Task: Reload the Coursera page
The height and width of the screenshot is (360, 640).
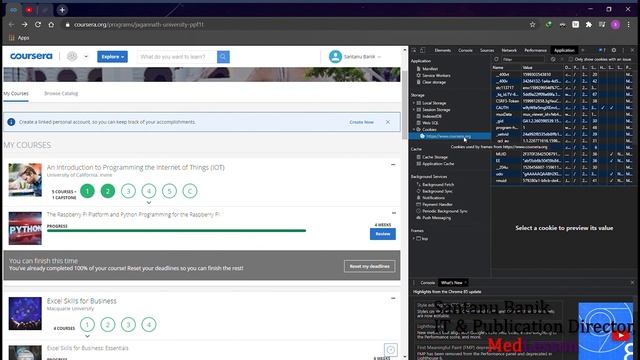Action: click(38, 24)
